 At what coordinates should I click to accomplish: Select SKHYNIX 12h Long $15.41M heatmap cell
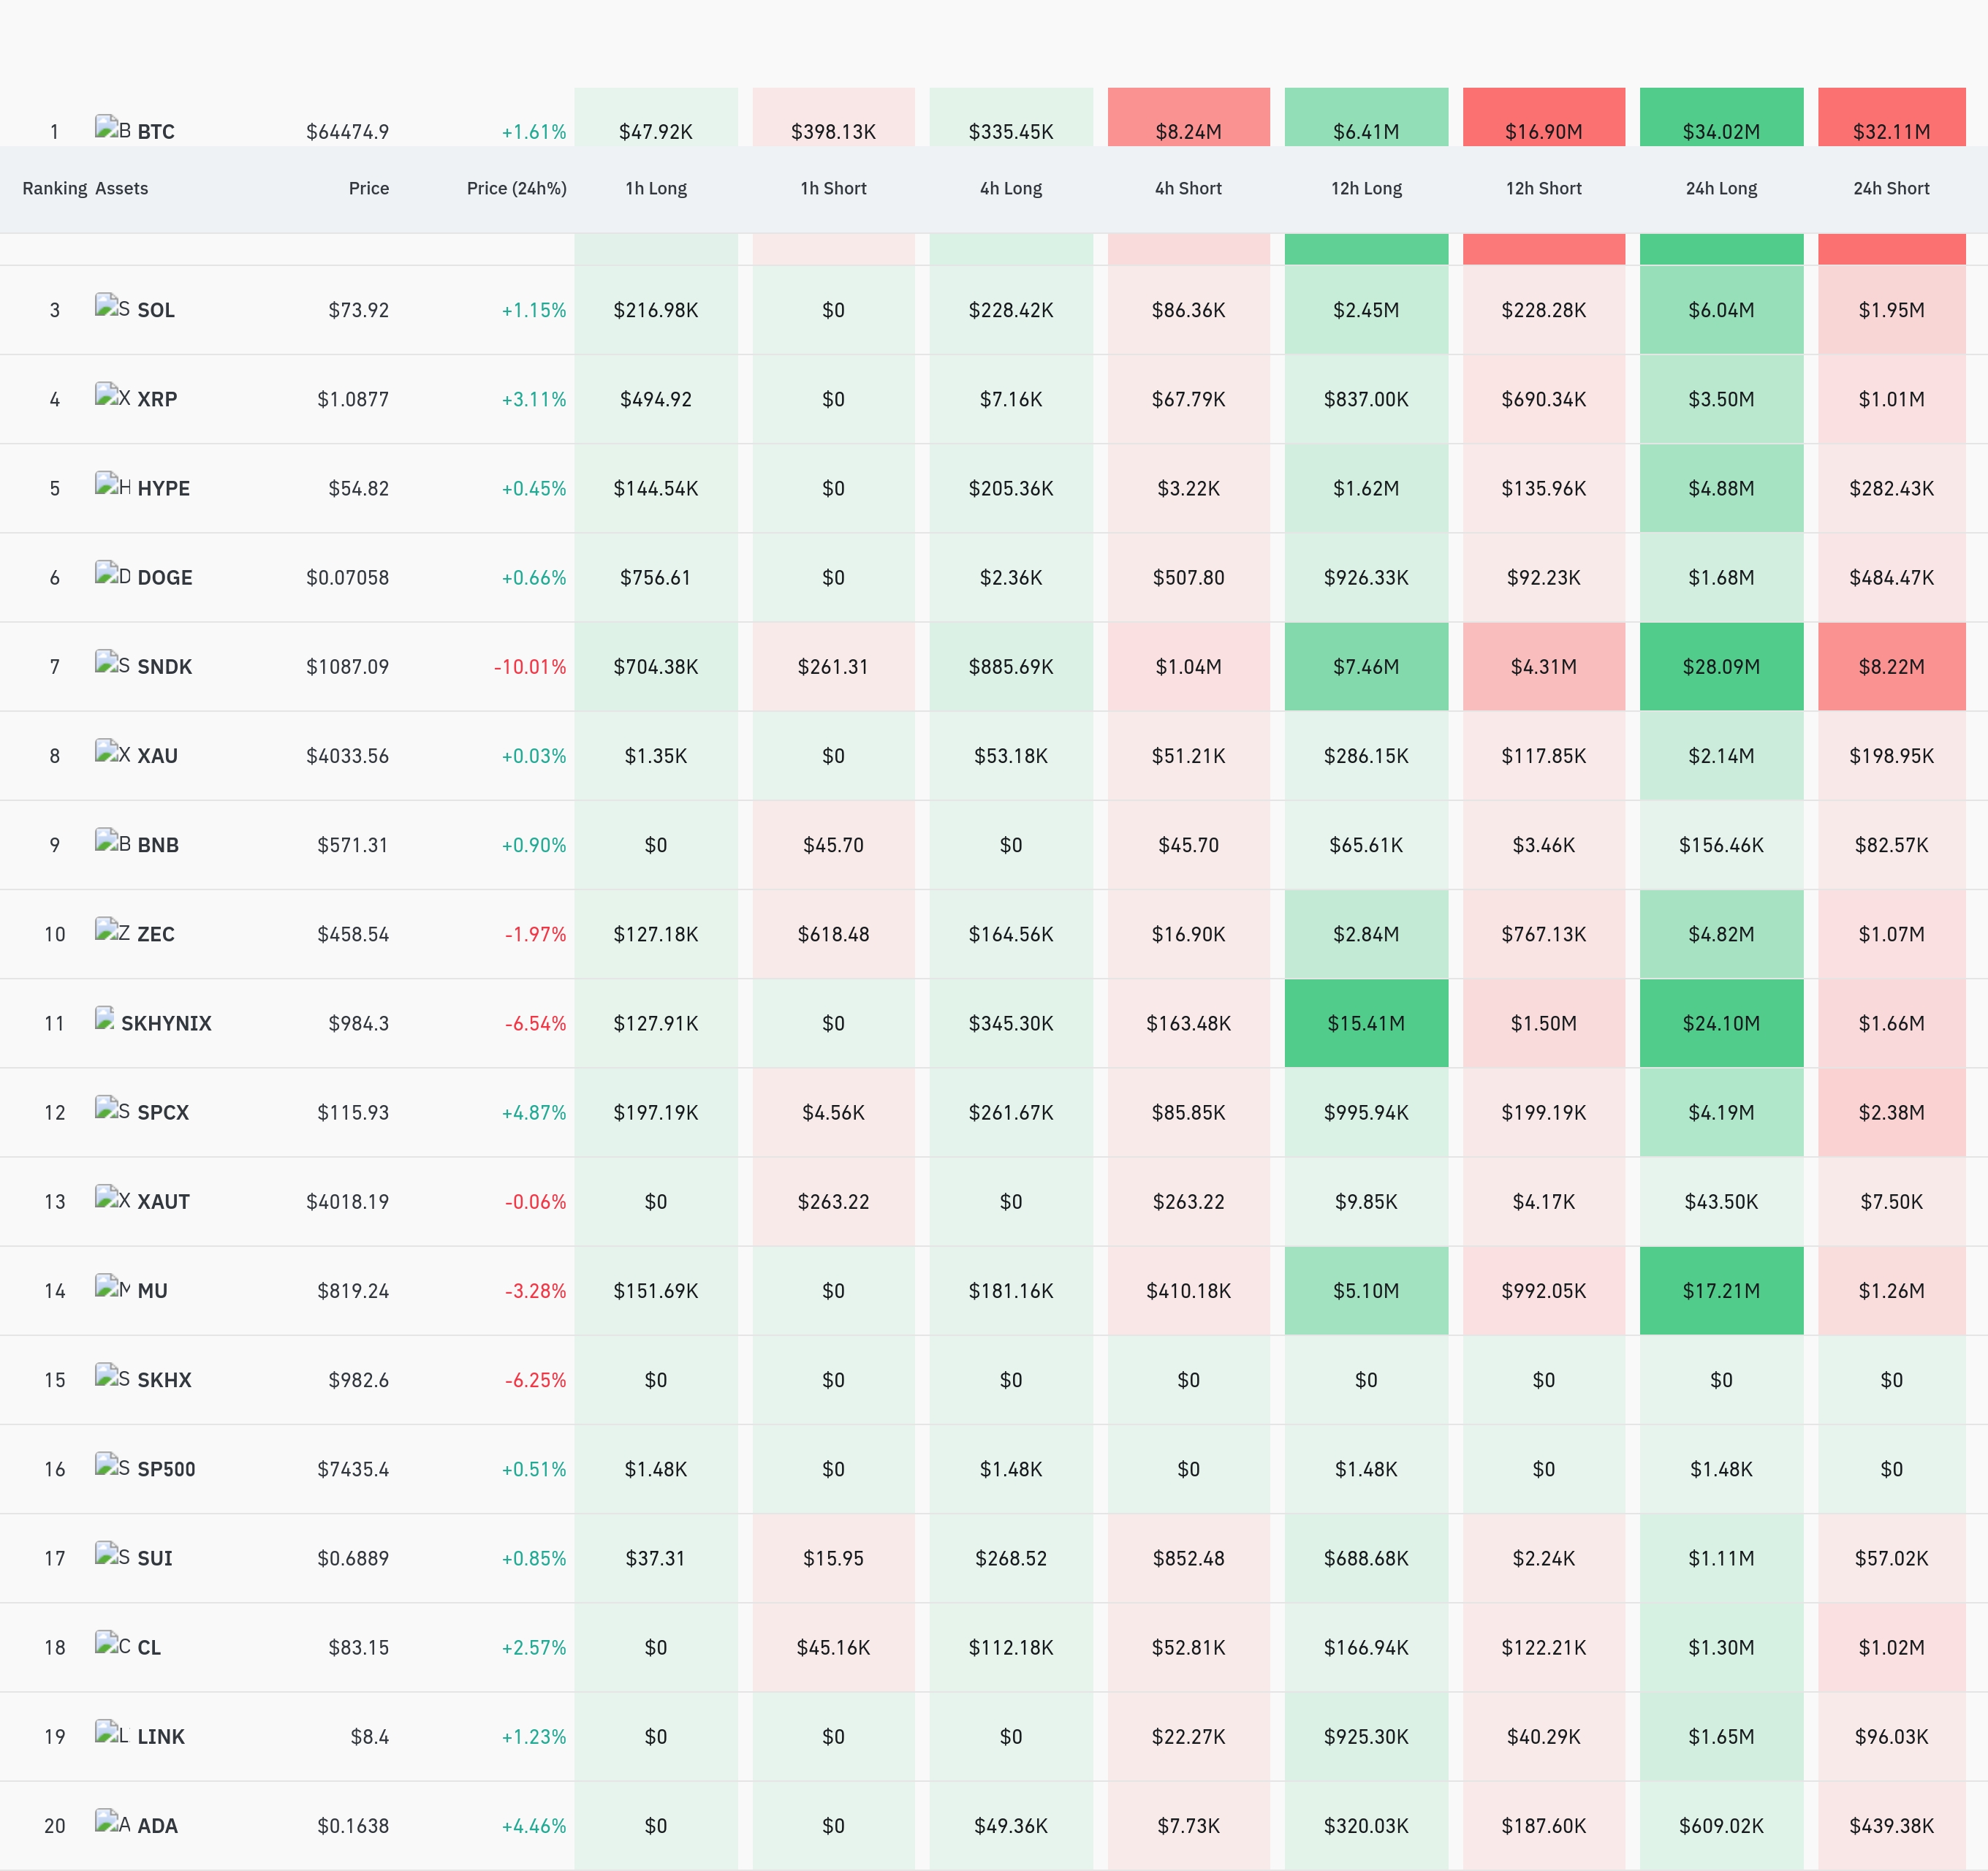(1366, 1023)
